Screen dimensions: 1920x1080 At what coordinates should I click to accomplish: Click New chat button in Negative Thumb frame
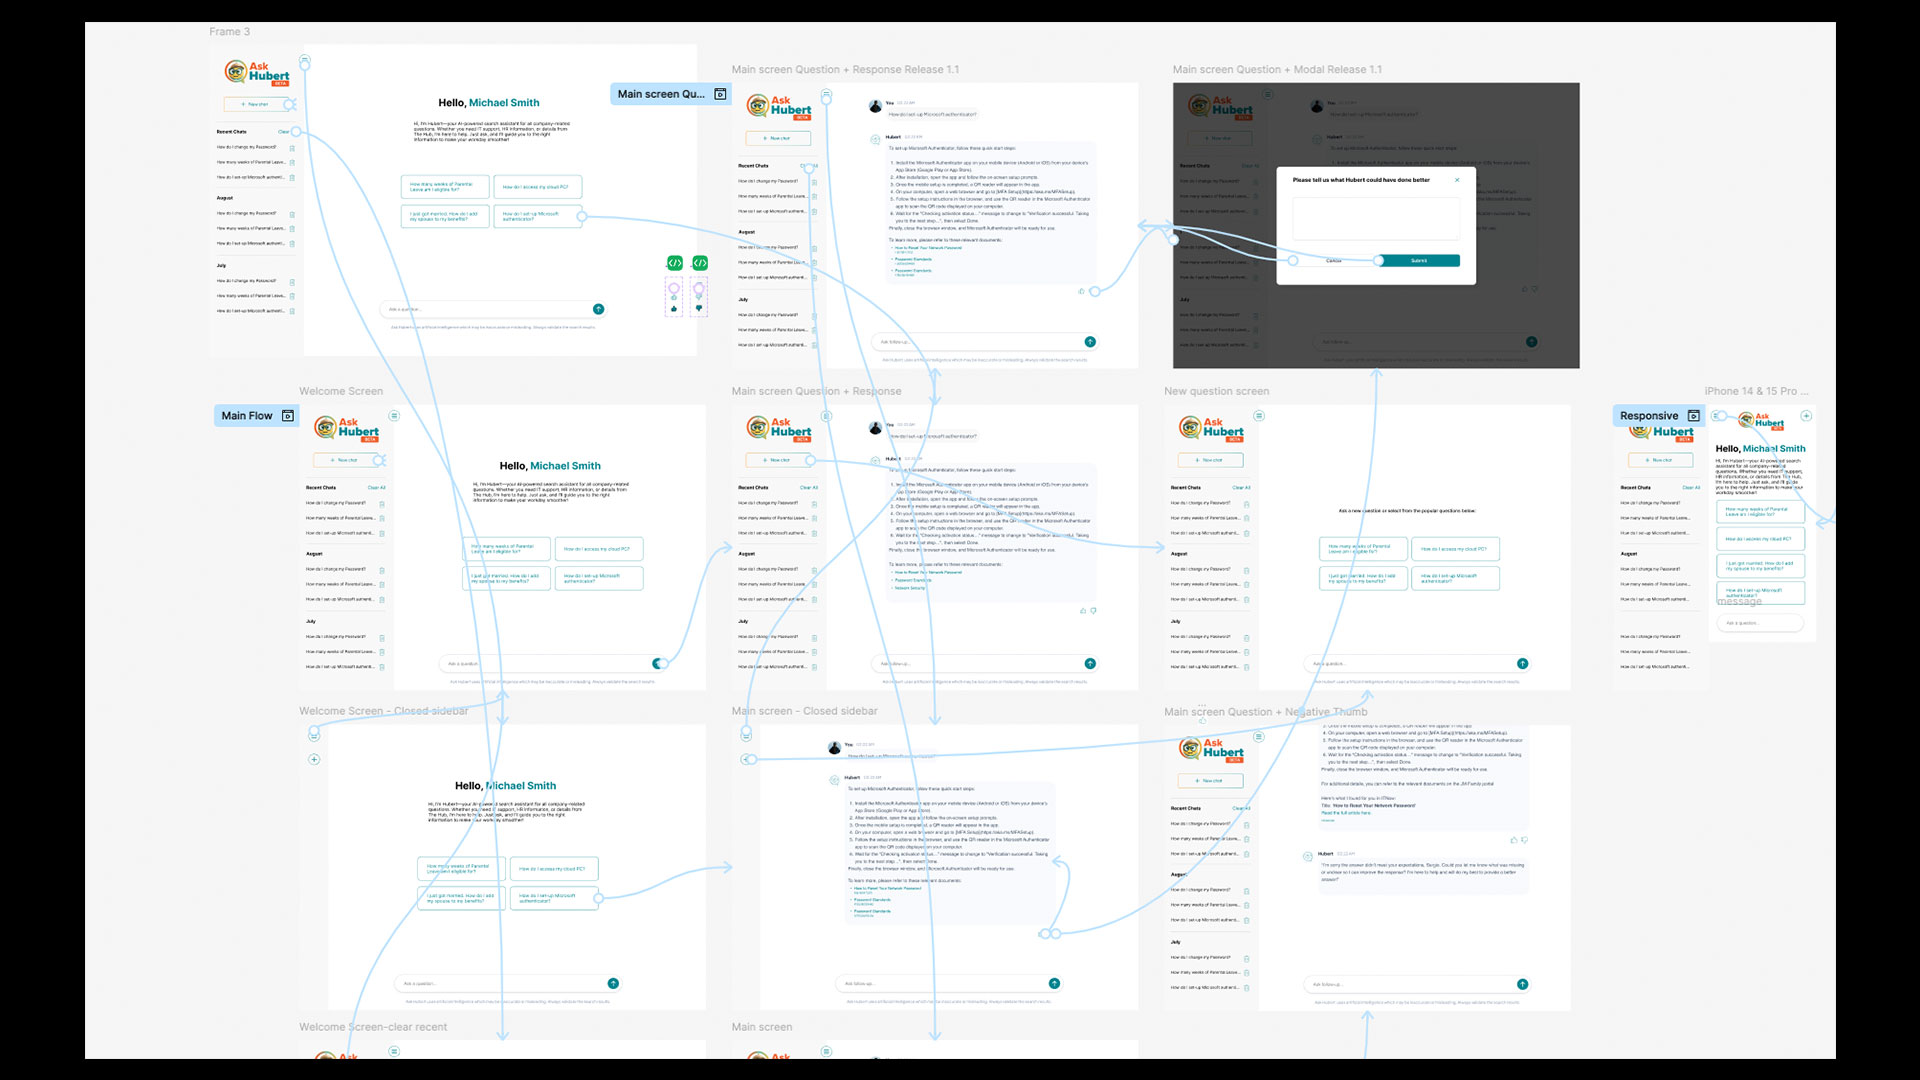click(x=1211, y=780)
